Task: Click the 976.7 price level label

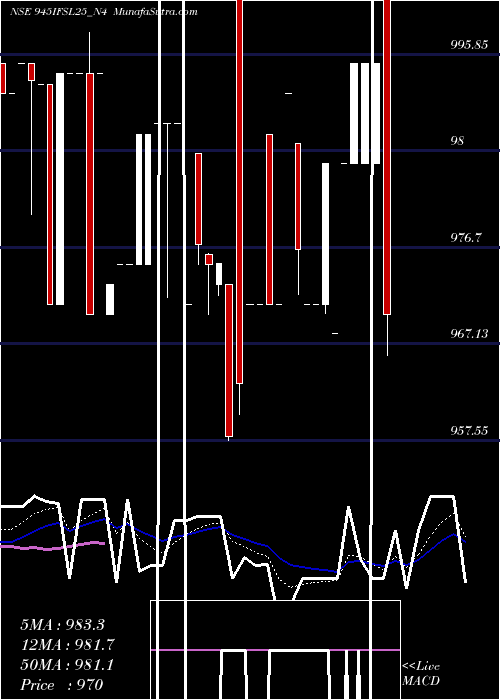Action: 466,238
